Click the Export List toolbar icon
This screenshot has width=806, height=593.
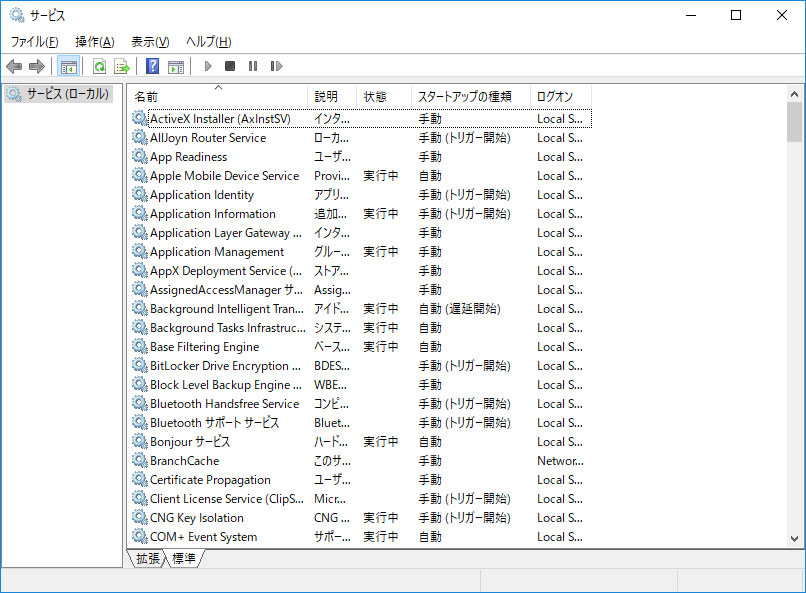(x=122, y=66)
